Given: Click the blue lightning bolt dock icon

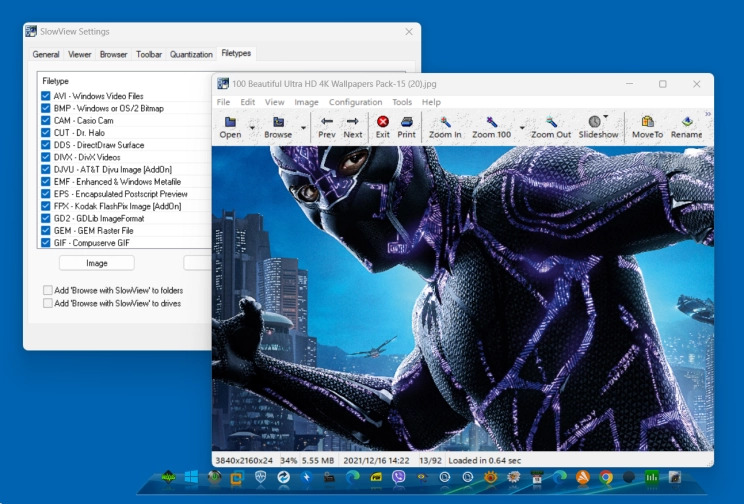Looking at the screenshot, I should pos(307,477).
